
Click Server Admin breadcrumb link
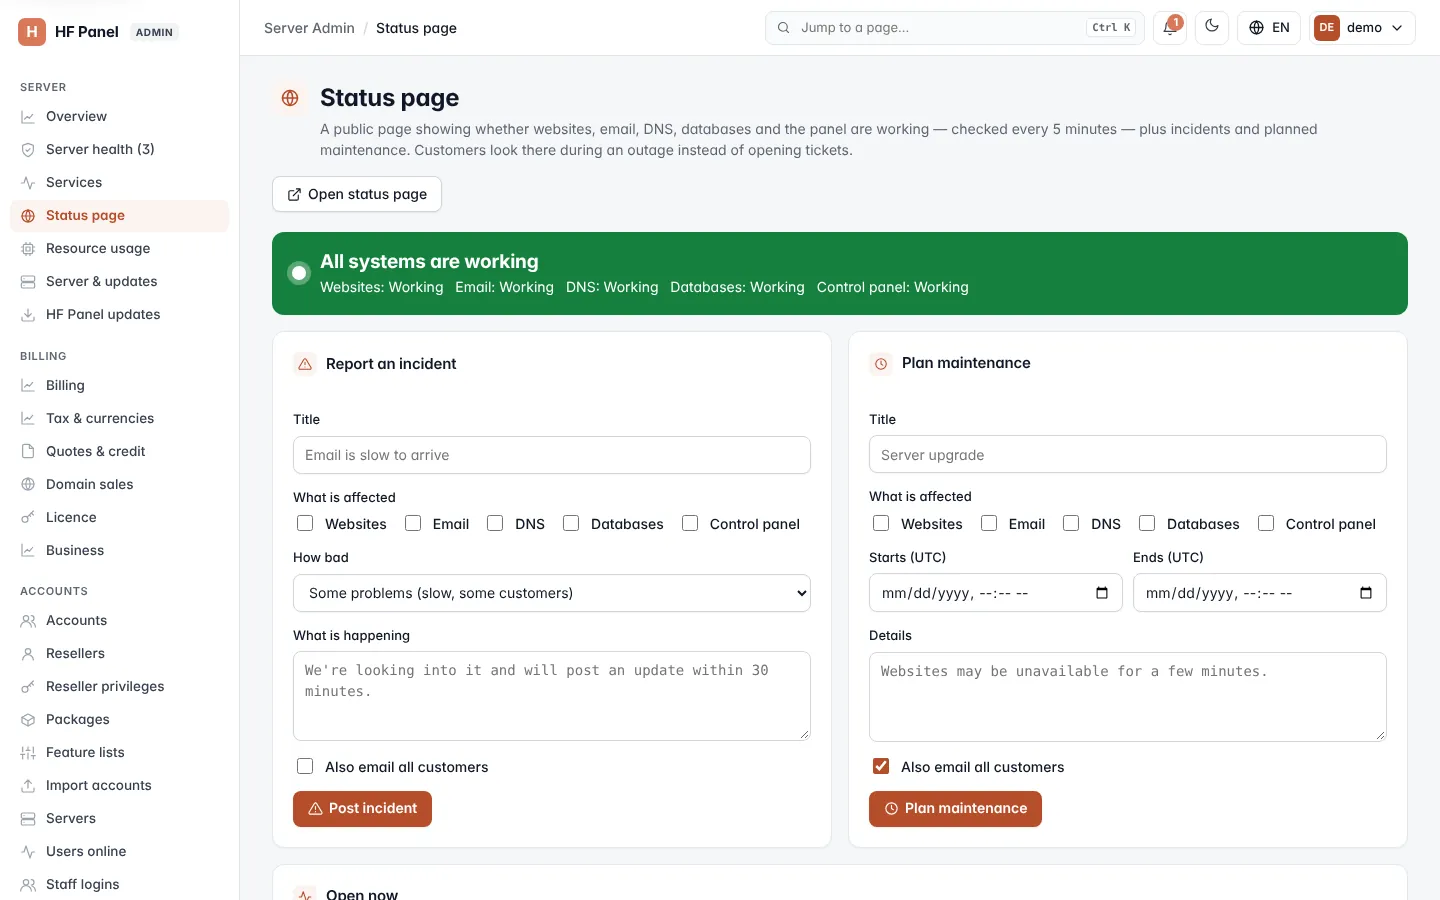tap(309, 28)
